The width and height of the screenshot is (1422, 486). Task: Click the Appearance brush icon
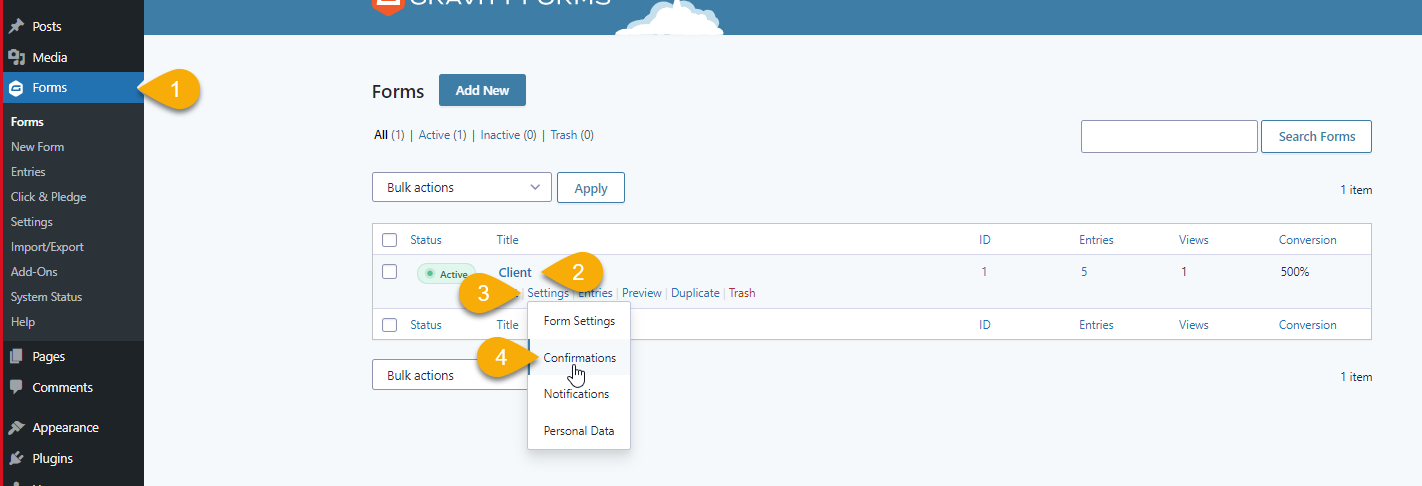17,427
